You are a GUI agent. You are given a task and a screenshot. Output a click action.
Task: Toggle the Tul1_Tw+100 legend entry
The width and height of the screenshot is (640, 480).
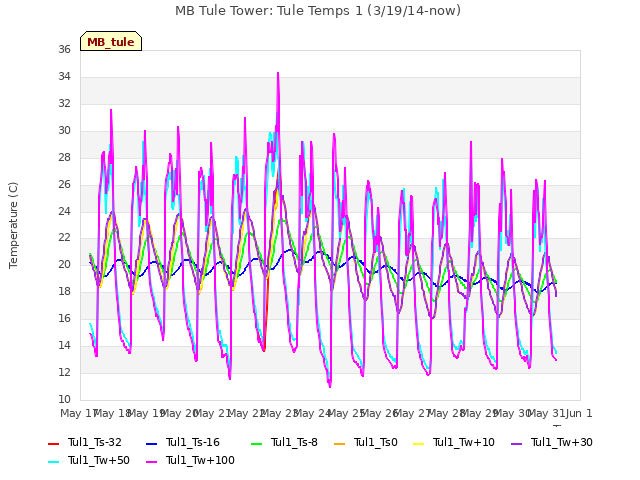[190, 460]
